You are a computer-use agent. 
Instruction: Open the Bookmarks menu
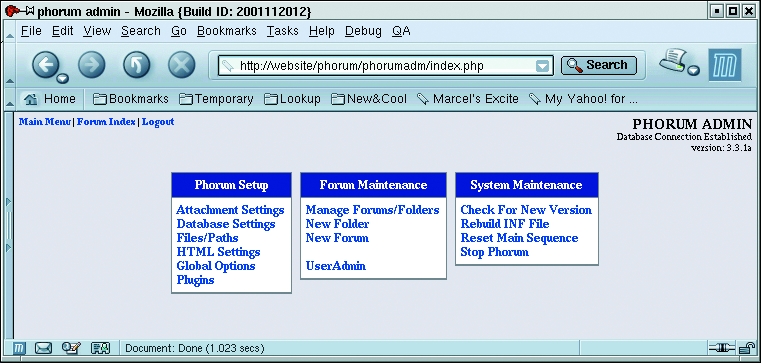pos(226,31)
